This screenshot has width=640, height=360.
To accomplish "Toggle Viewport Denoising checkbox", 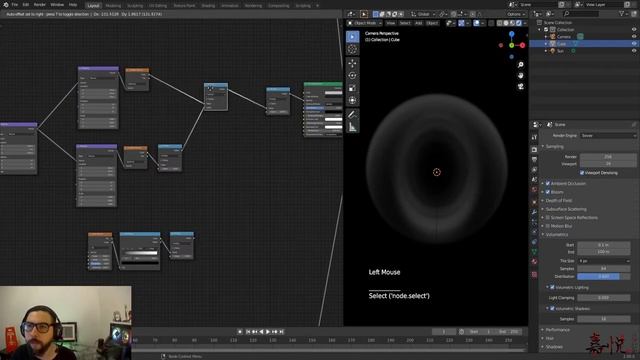I will 582,173.
